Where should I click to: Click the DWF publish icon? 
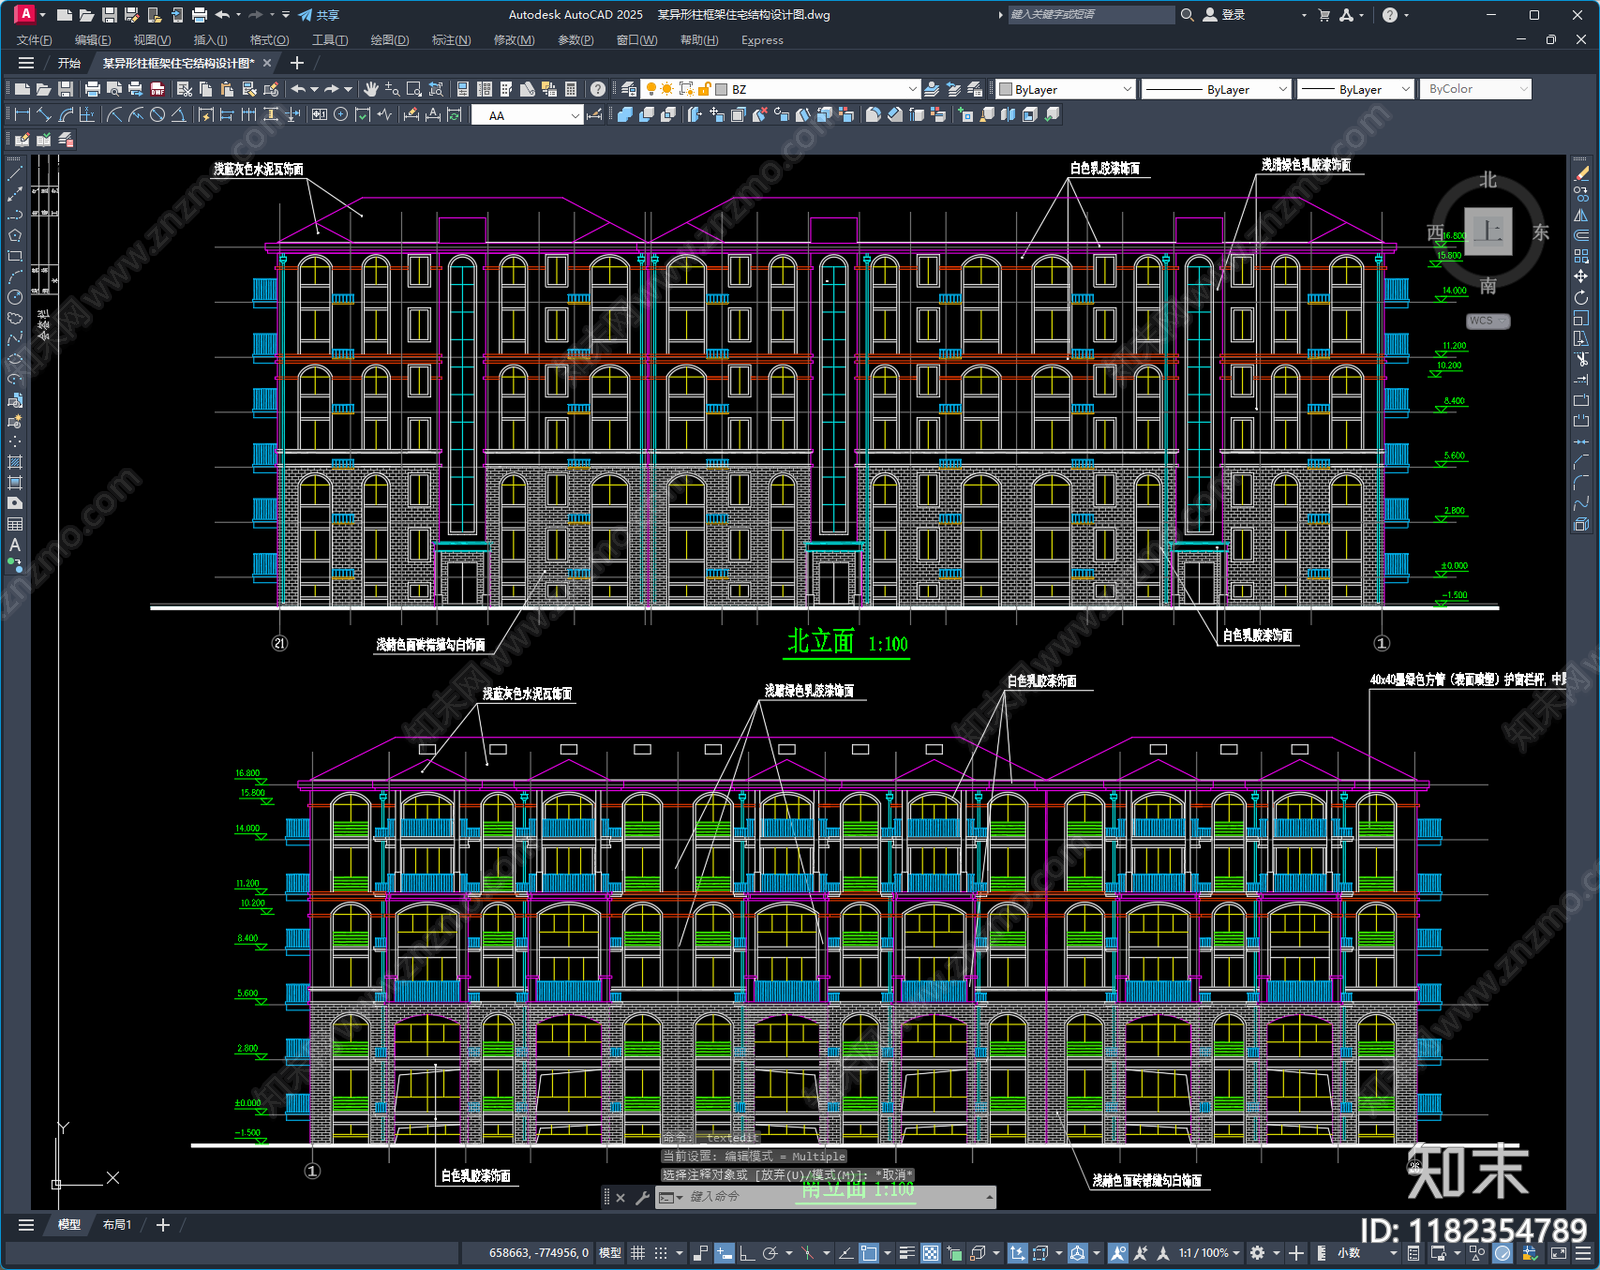[x=157, y=89]
